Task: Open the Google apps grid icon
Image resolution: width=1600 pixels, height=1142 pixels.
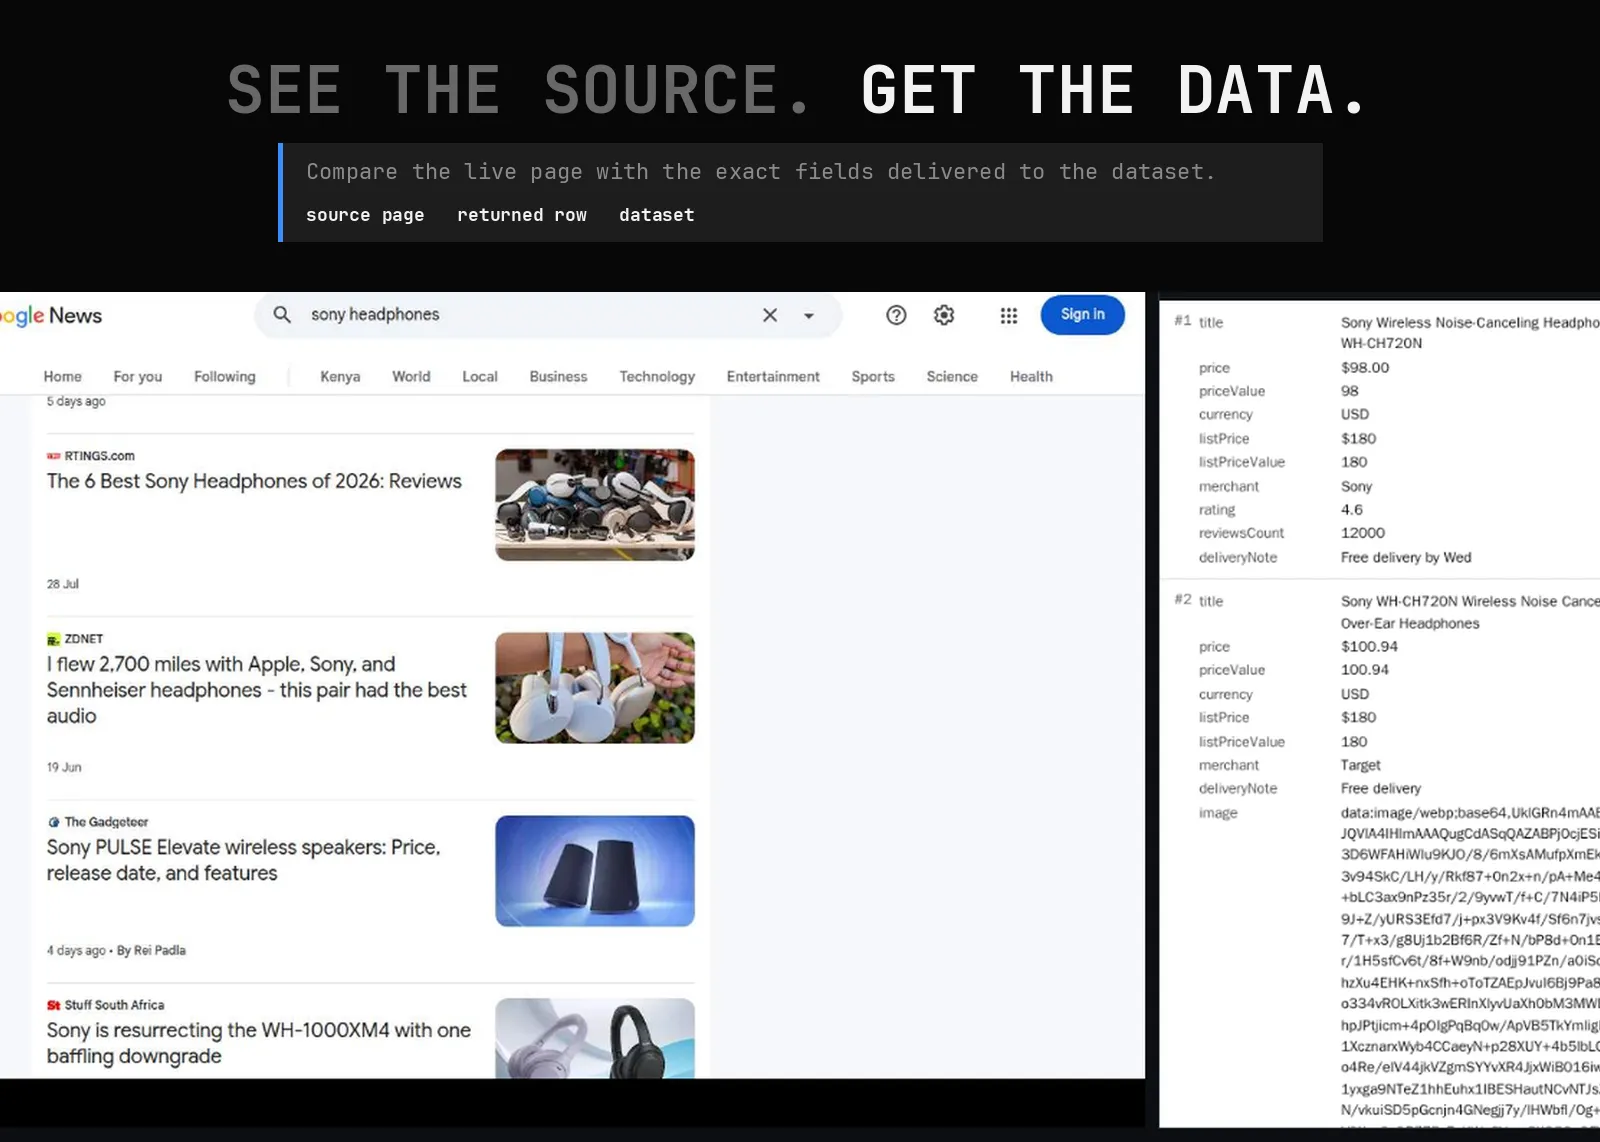Action: 1009,315
